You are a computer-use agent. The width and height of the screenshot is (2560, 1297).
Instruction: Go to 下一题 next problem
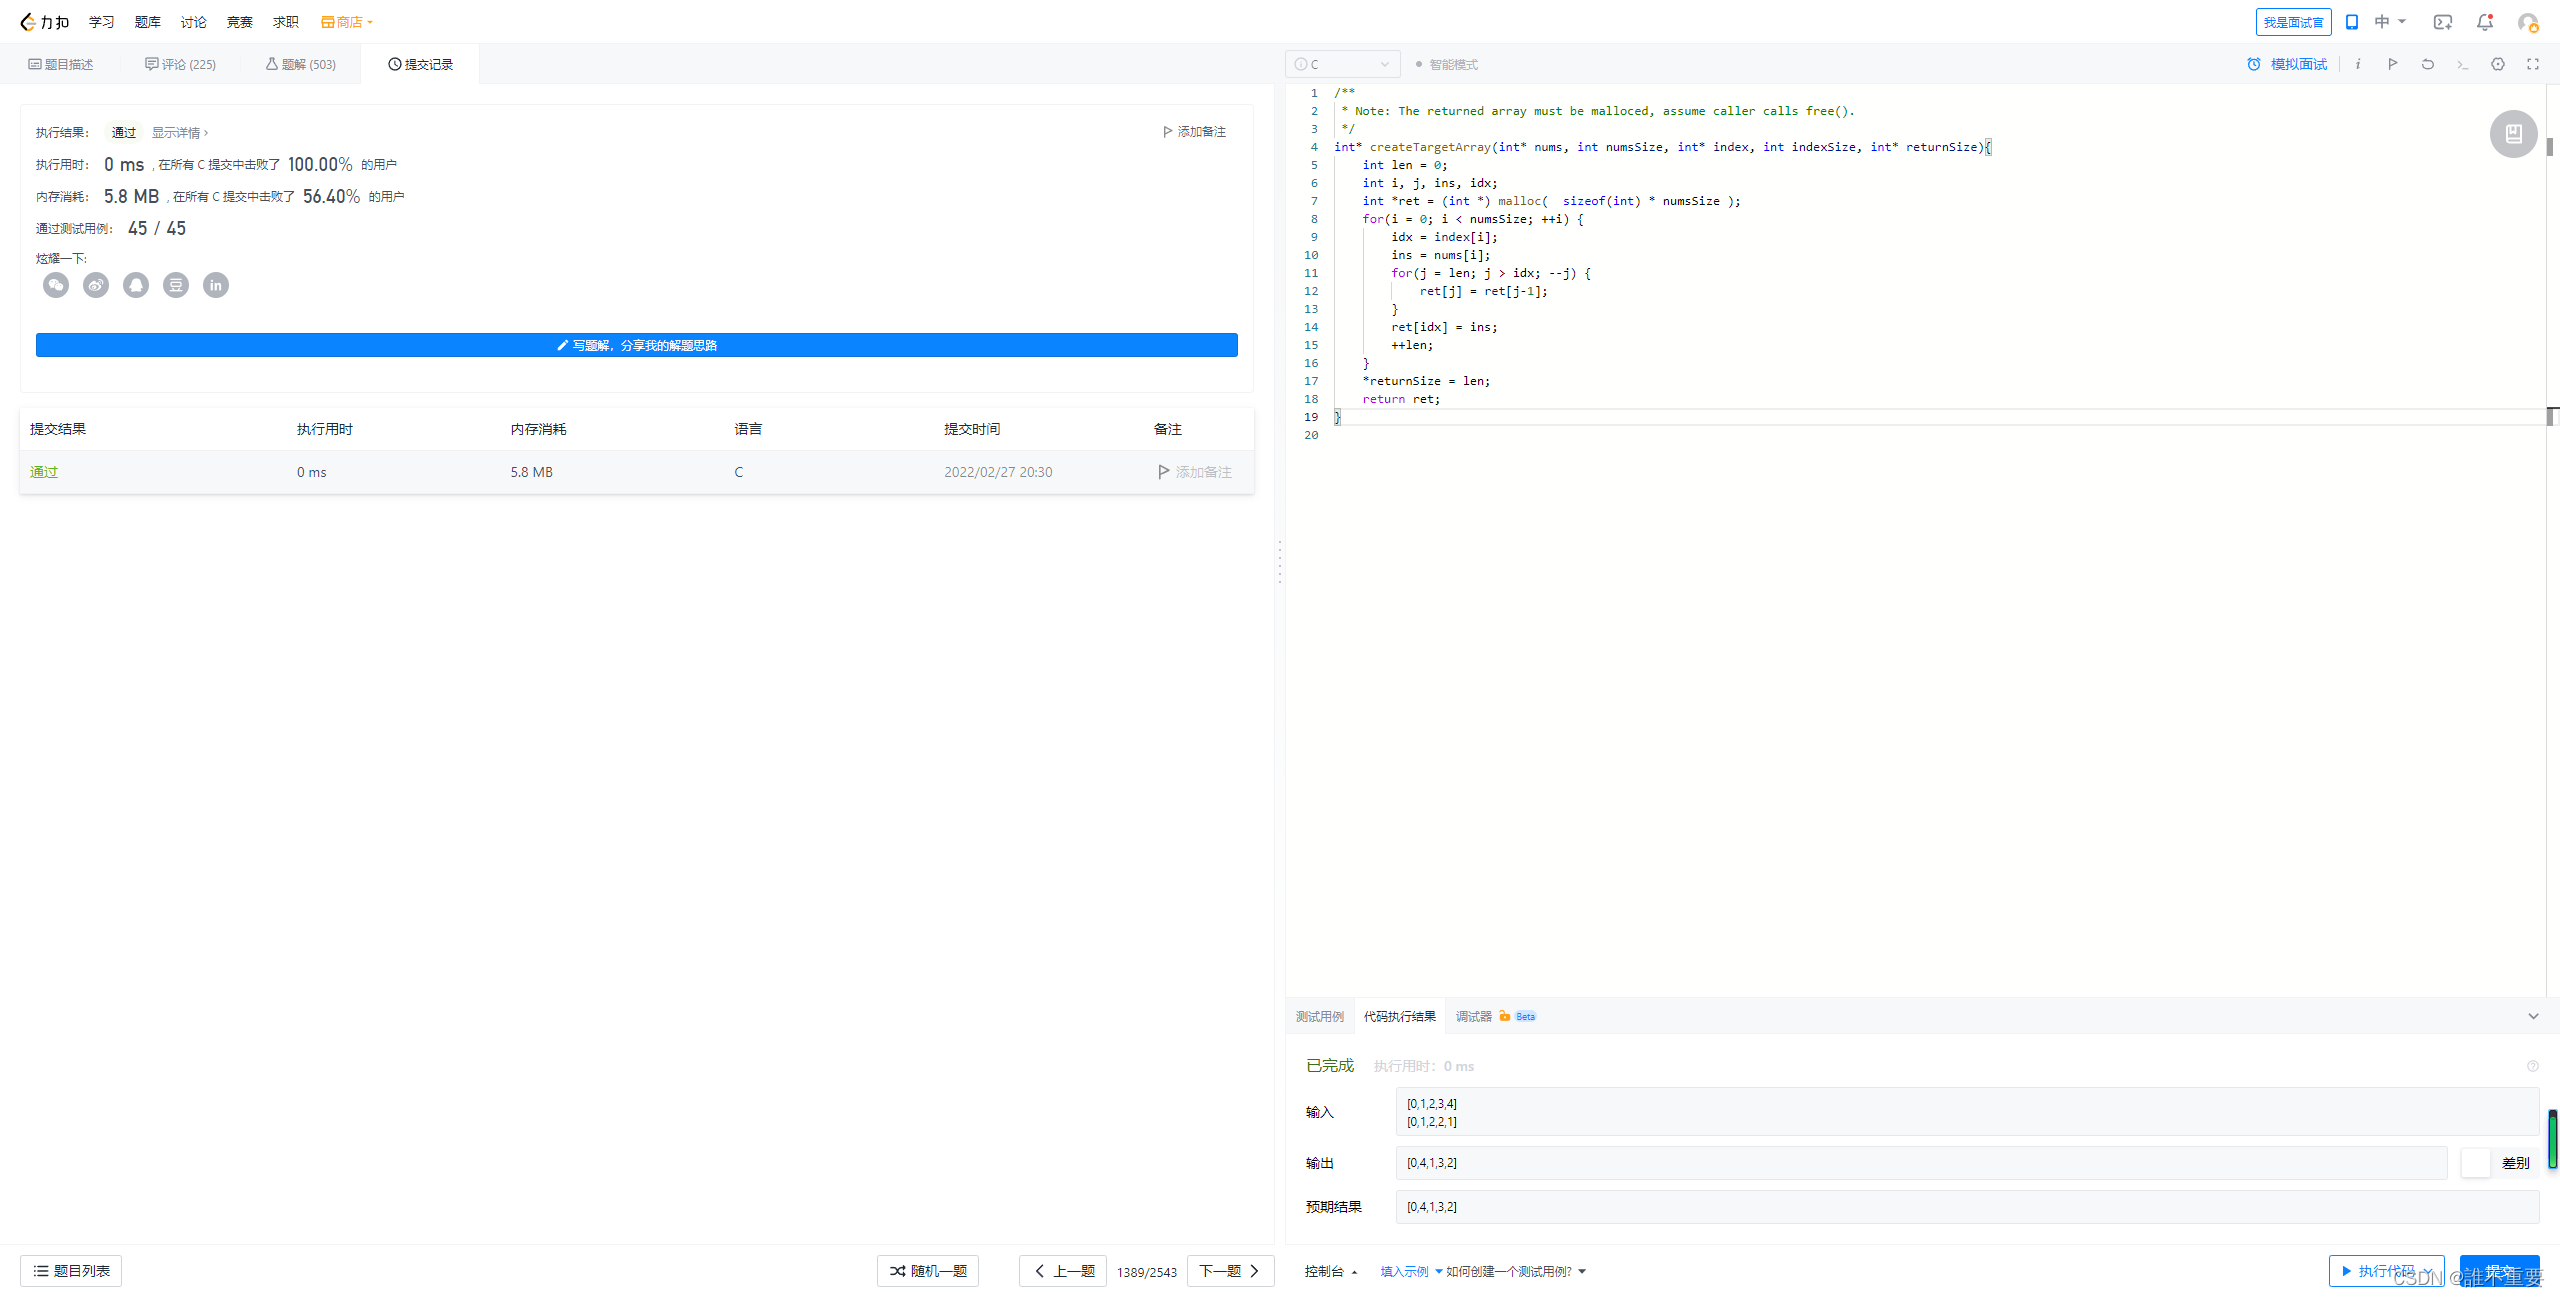coord(1230,1271)
